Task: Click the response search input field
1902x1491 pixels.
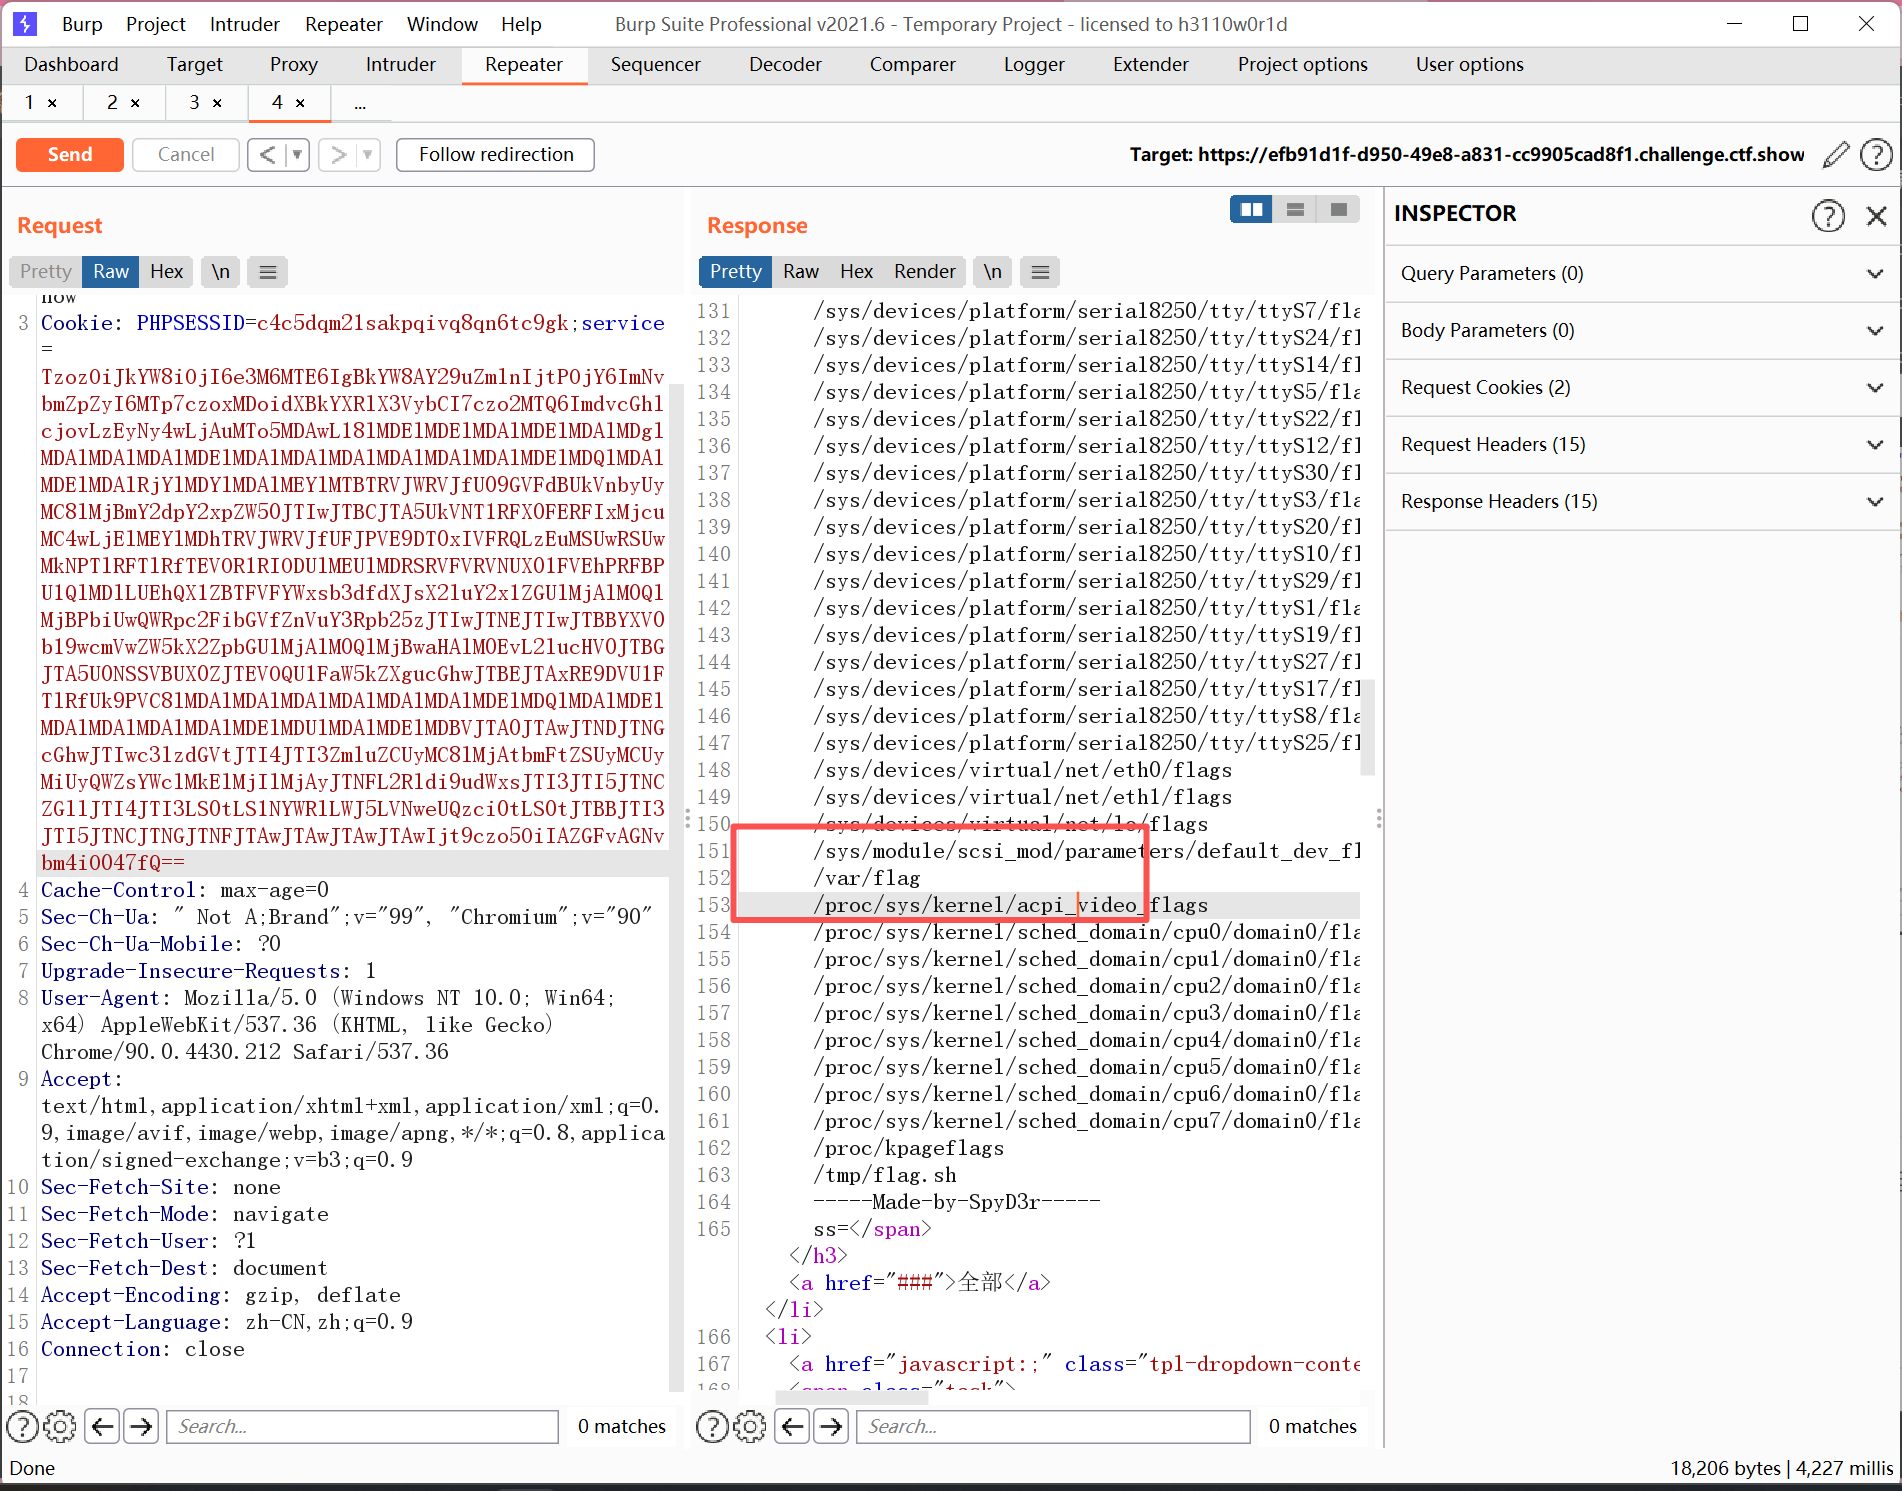Action: pos(1053,1426)
